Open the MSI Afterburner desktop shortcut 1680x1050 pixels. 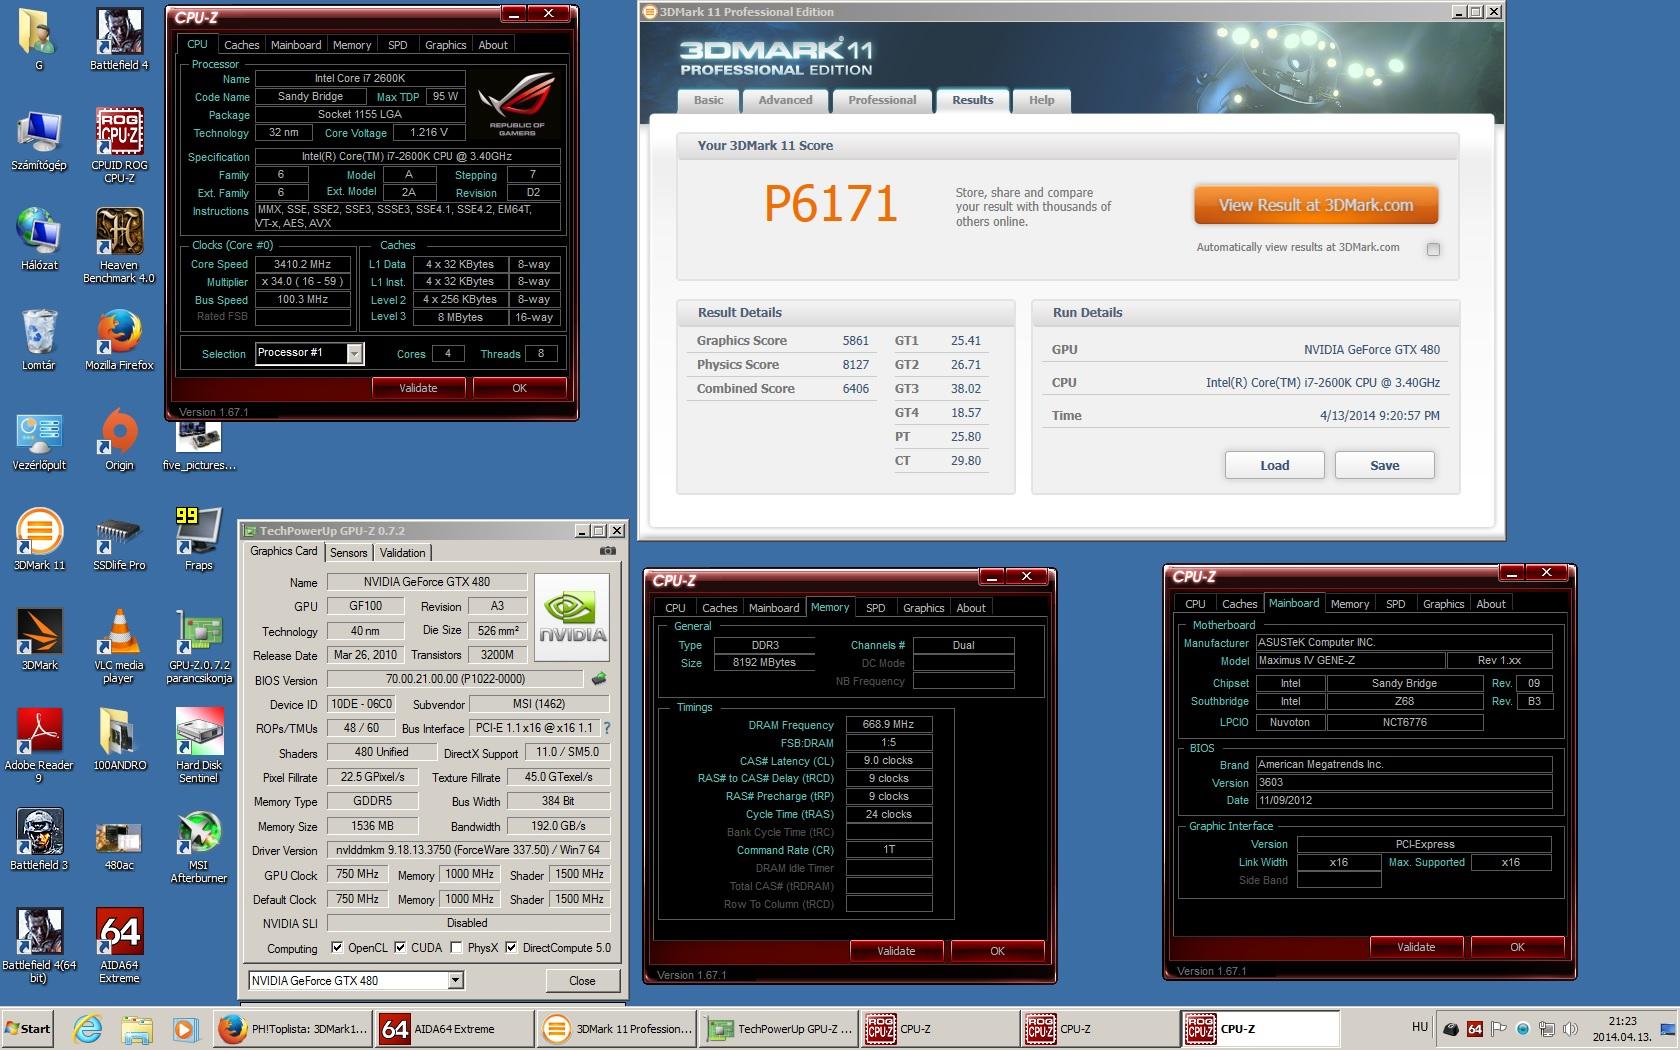199,846
